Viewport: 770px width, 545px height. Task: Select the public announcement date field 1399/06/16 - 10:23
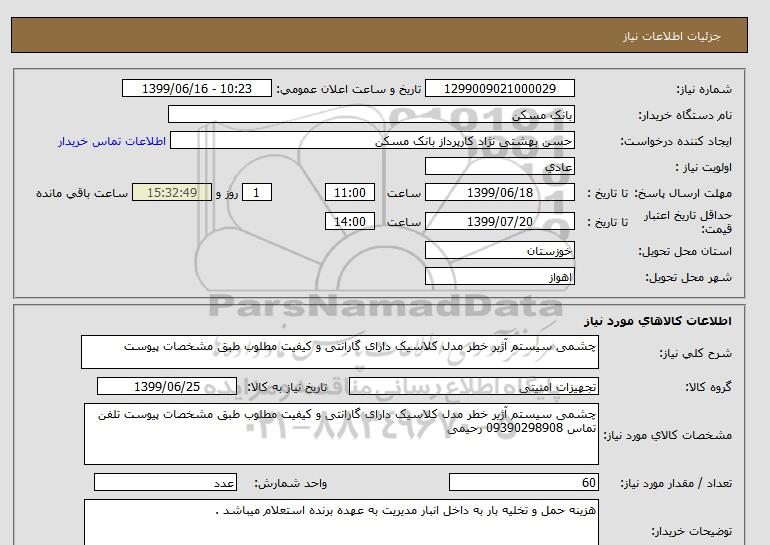tap(195, 89)
